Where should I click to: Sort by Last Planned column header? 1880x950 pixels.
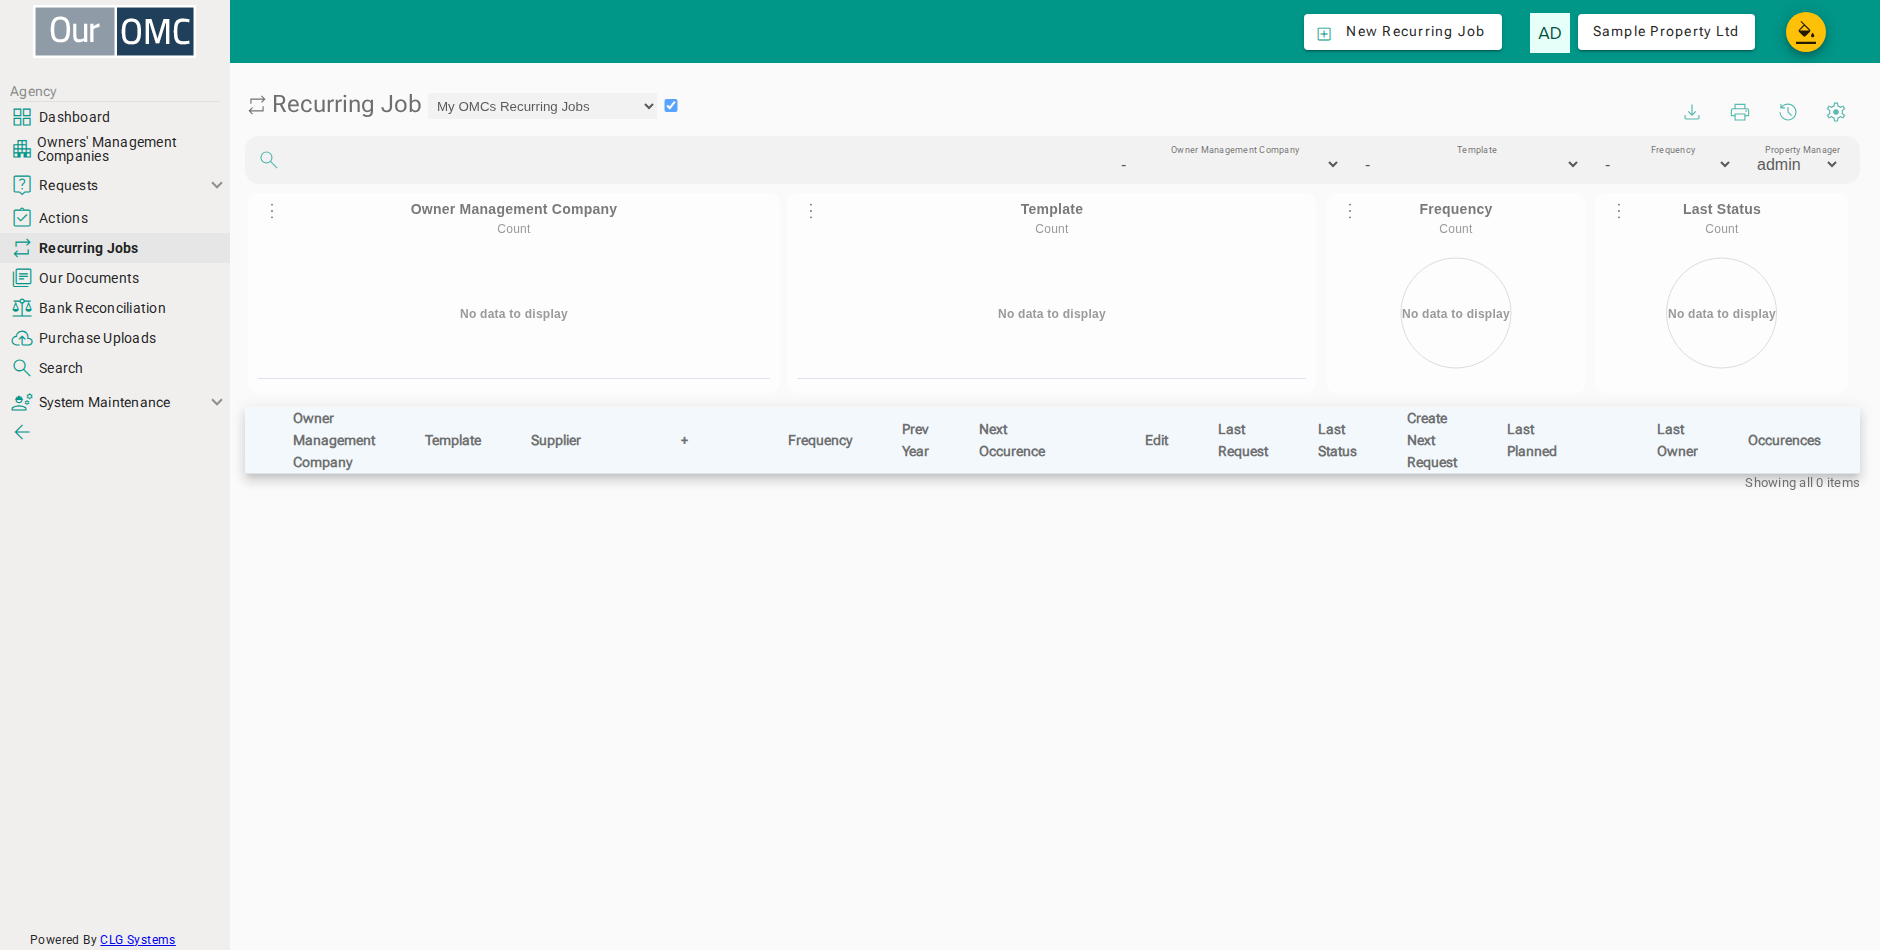coord(1532,440)
